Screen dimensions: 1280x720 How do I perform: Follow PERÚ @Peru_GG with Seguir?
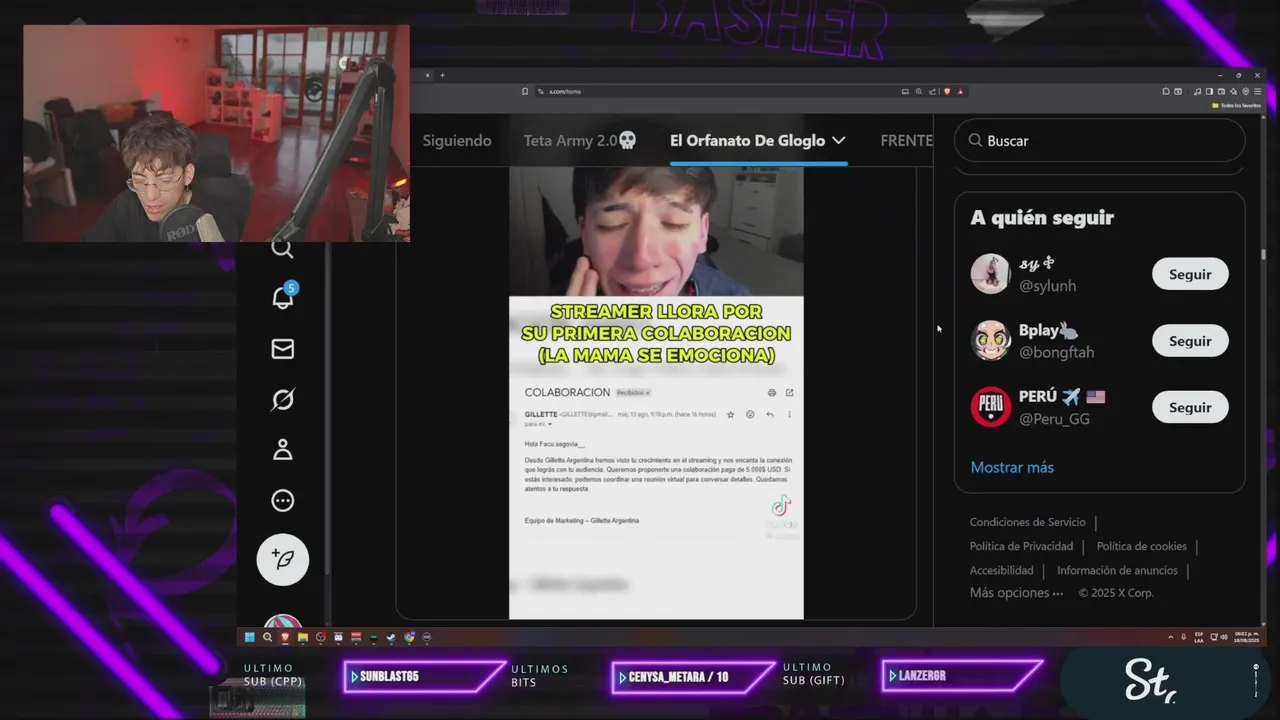tap(1190, 407)
